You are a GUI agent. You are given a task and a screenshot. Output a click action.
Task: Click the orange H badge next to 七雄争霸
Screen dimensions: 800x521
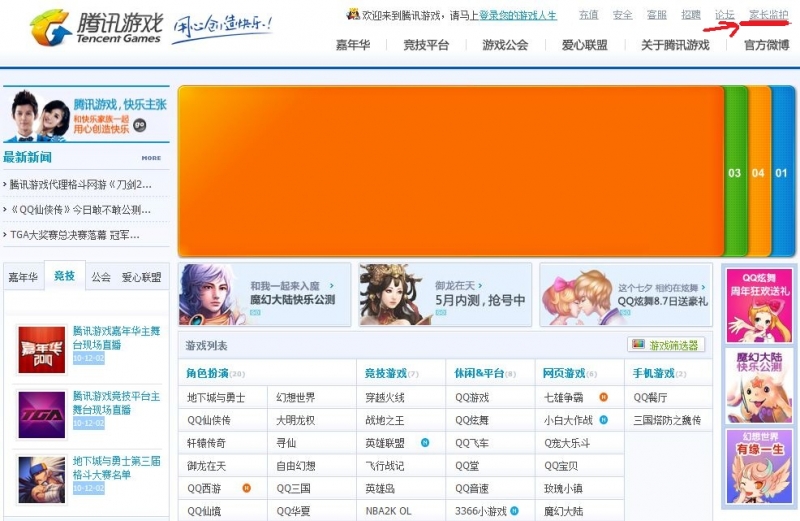click(603, 397)
